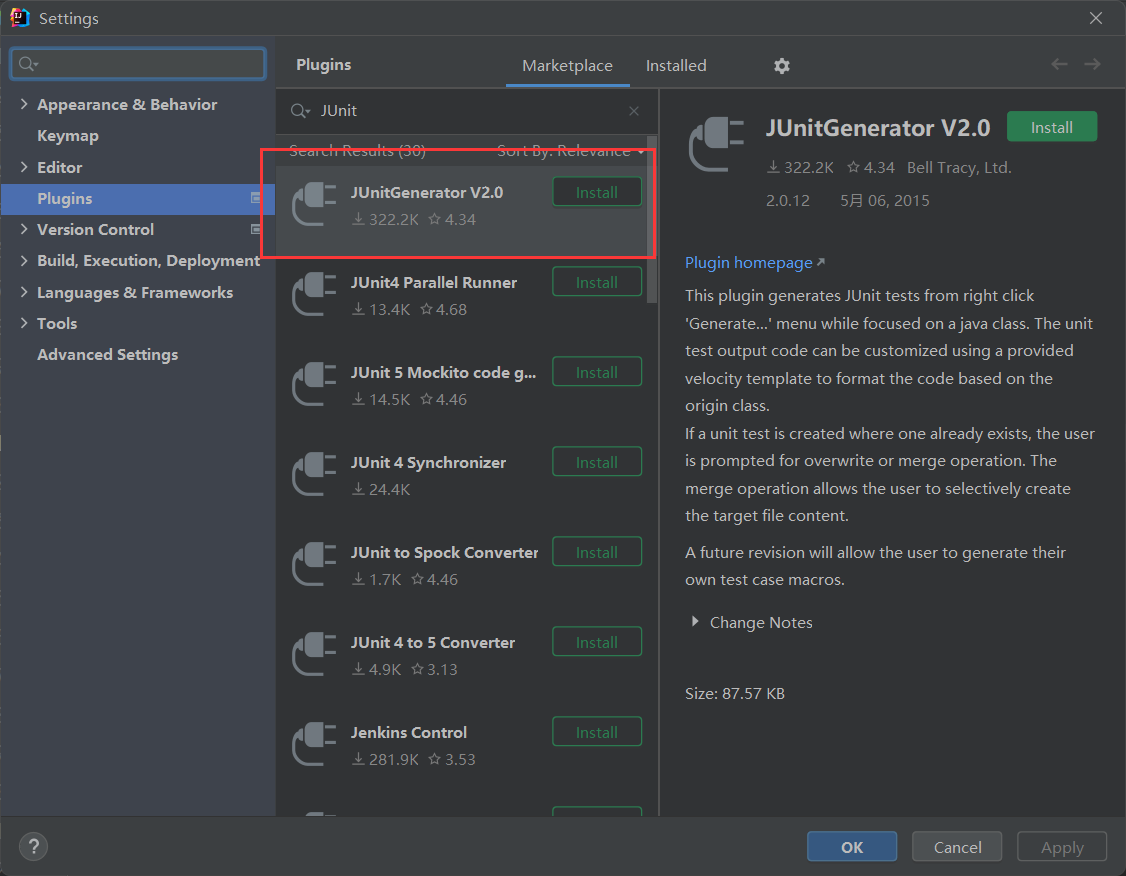The height and width of the screenshot is (876, 1126).
Task: Click JUnit 4 to 5 Converter plug icon
Action: point(315,654)
